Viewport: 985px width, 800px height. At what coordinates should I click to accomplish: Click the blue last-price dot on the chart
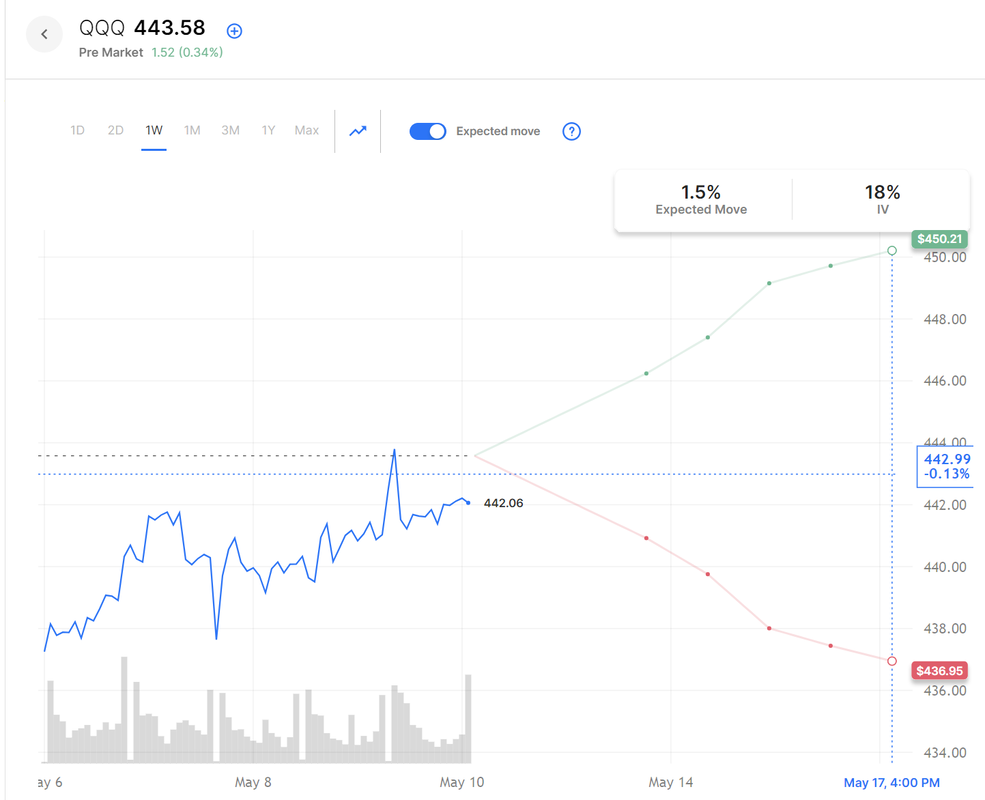pos(468,503)
